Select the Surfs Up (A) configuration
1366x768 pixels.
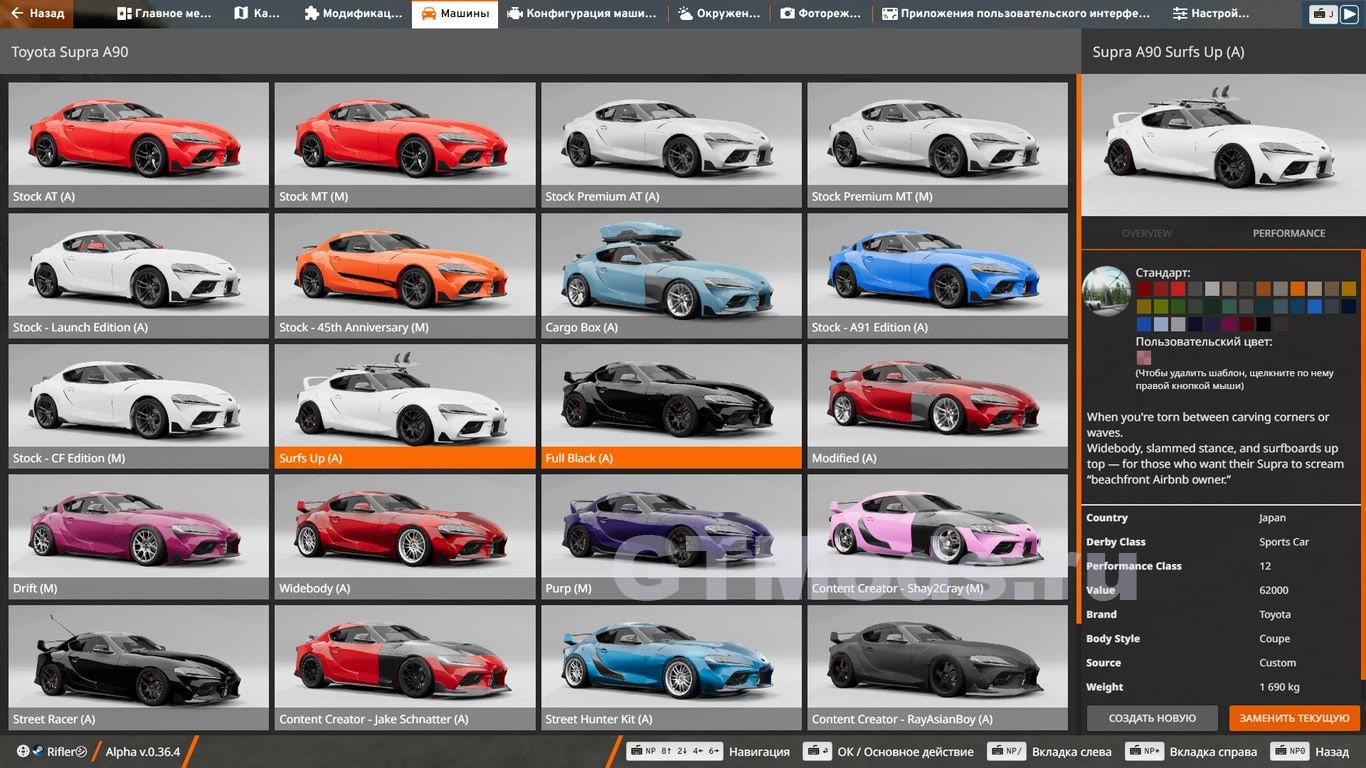coord(405,406)
